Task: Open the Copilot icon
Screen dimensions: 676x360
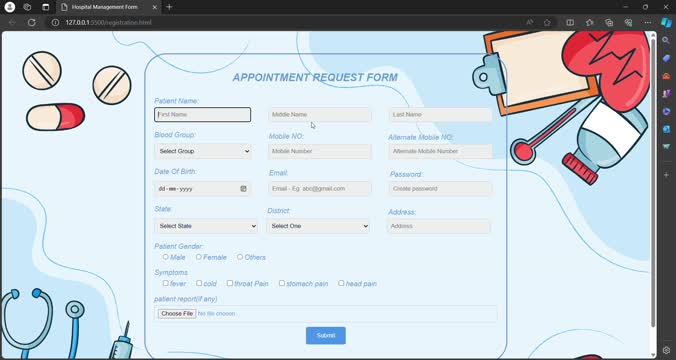Action: click(667, 22)
